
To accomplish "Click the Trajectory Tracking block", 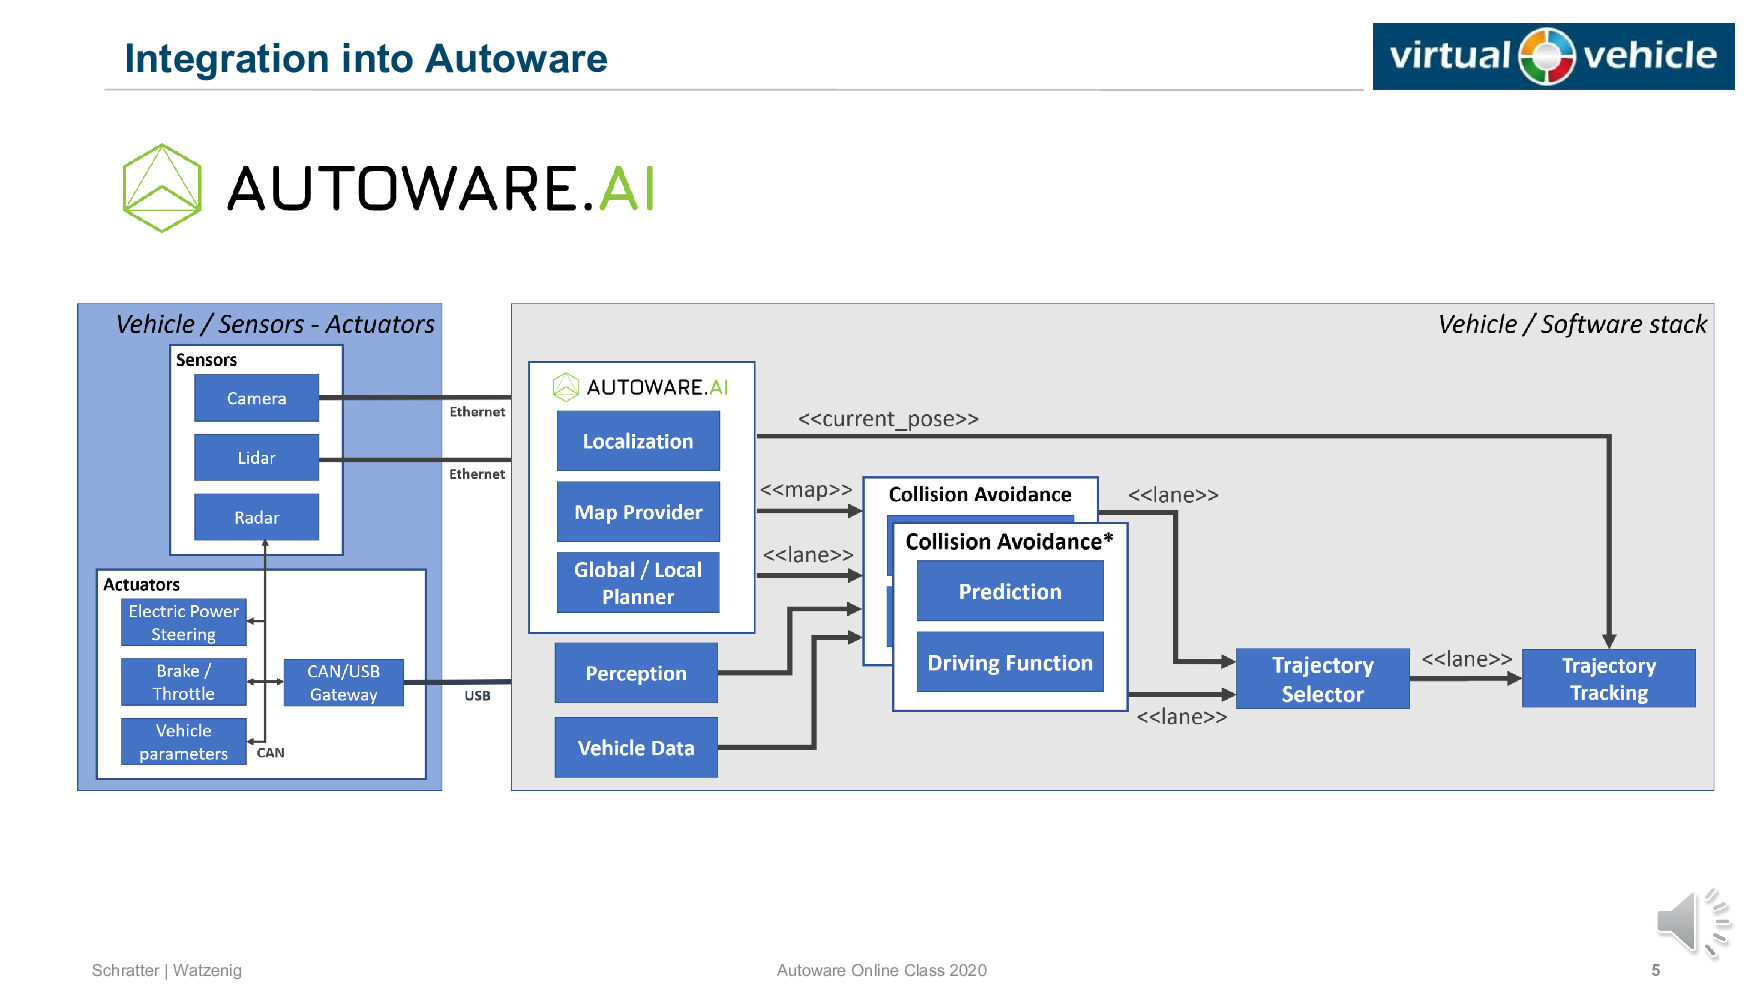I will pos(1608,679).
